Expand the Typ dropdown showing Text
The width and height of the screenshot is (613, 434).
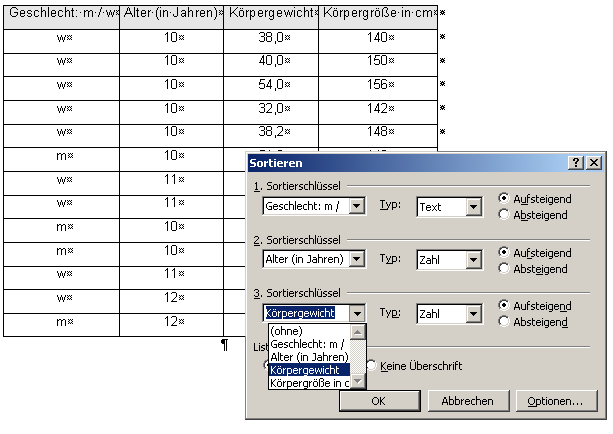tap(473, 207)
